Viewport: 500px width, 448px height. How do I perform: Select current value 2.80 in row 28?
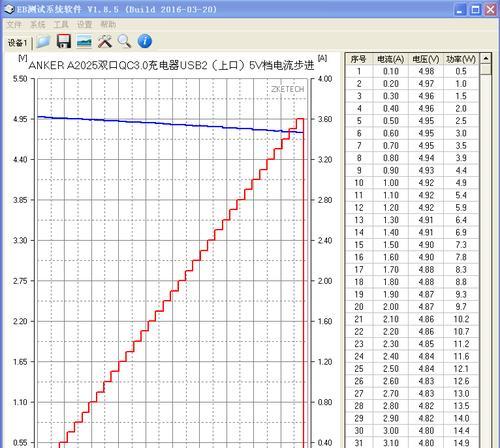point(391,406)
